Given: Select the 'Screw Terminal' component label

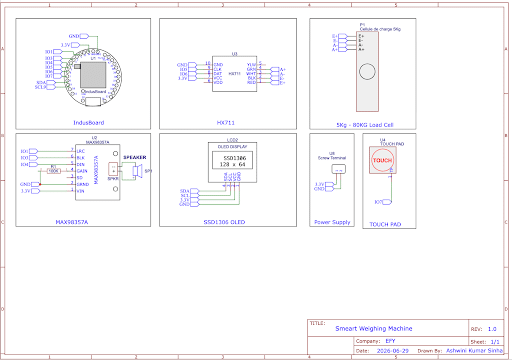Looking at the screenshot, I should (x=332, y=158).
